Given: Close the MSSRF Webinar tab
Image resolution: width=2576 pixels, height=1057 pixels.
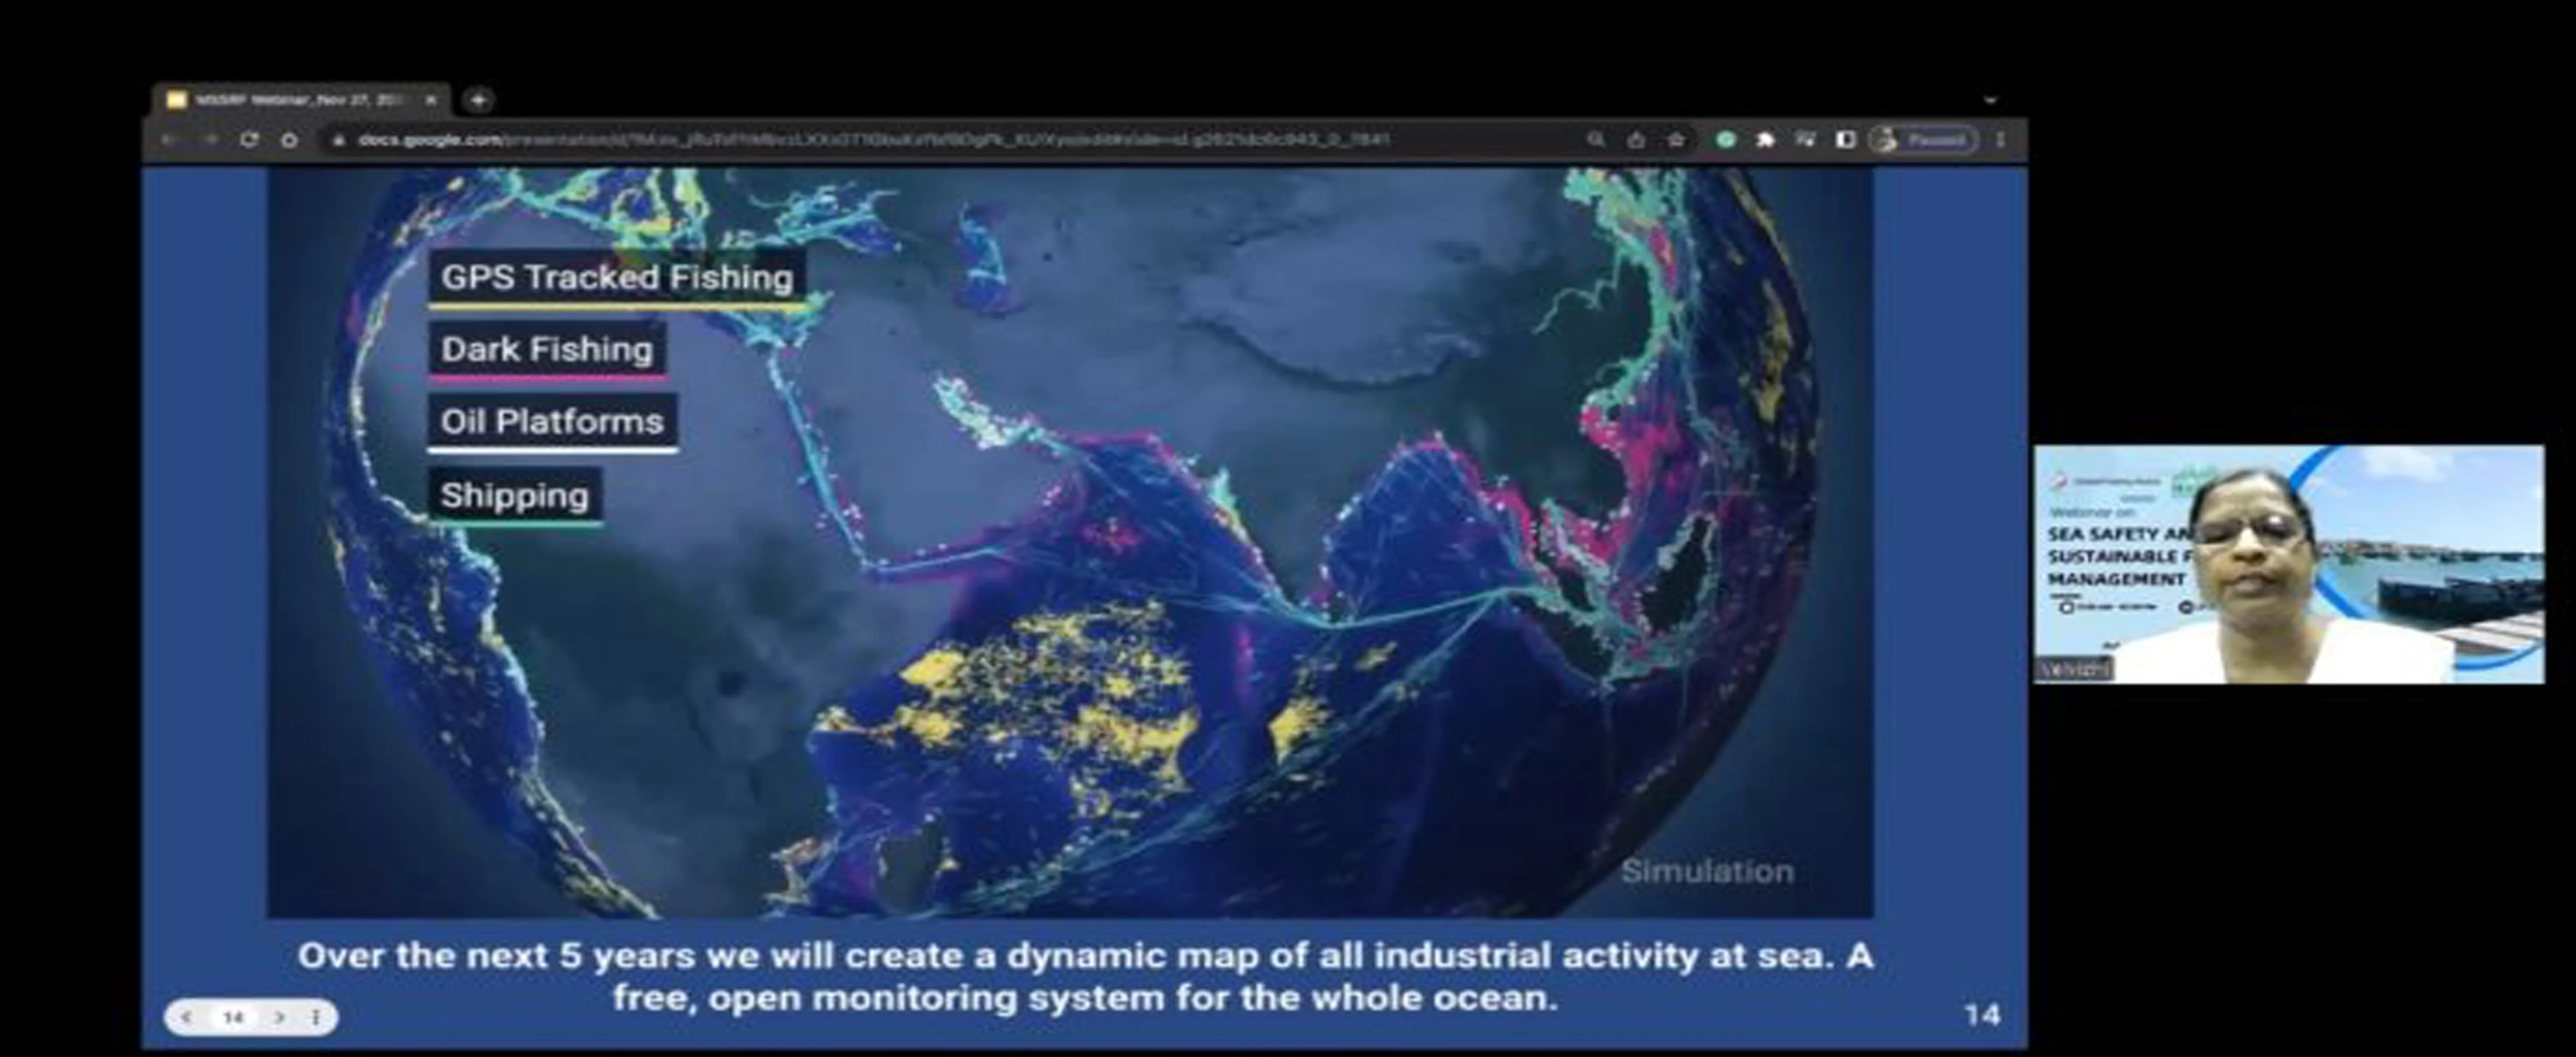Looking at the screenshot, I should [431, 100].
